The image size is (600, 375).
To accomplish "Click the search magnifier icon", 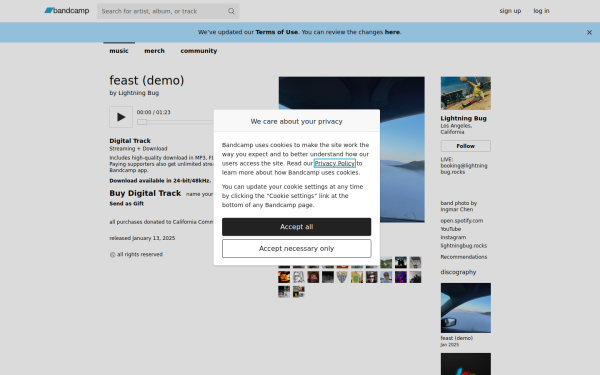I will [231, 11].
